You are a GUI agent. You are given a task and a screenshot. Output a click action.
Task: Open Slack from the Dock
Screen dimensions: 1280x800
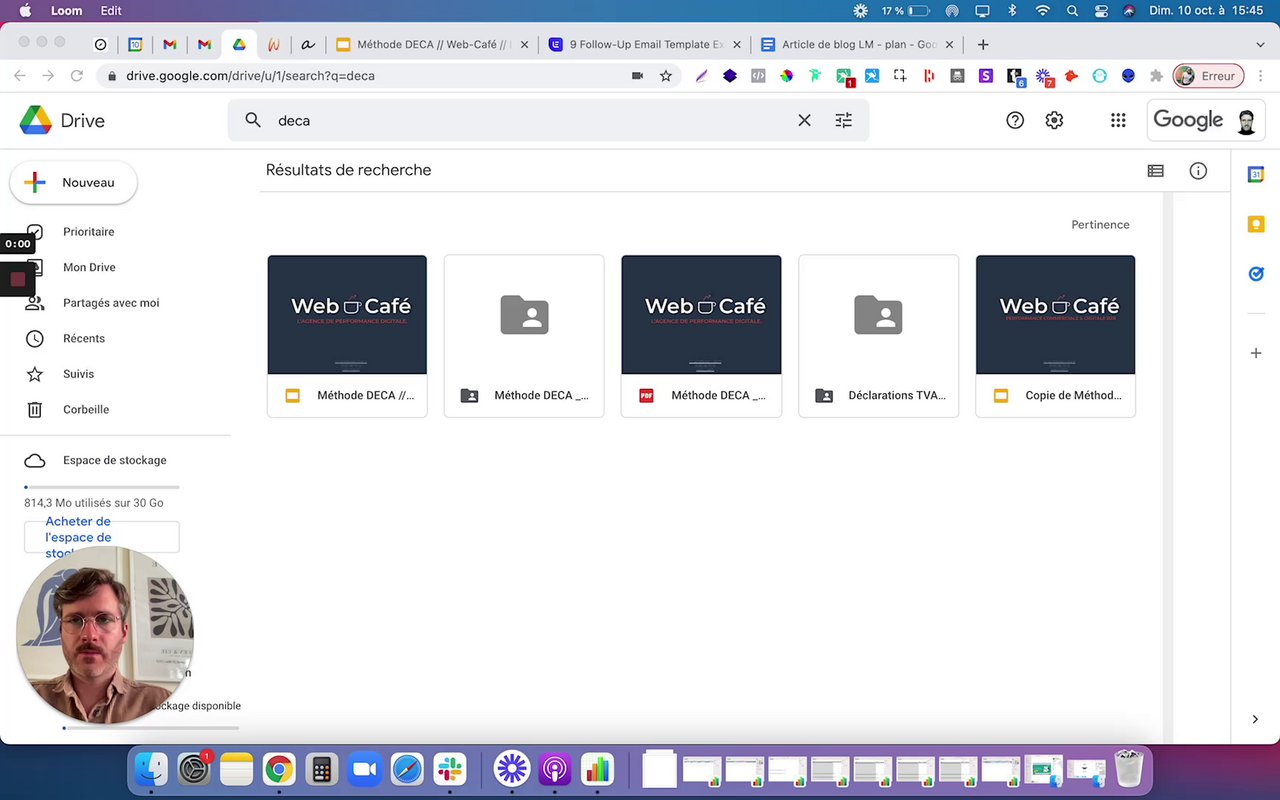(x=450, y=769)
